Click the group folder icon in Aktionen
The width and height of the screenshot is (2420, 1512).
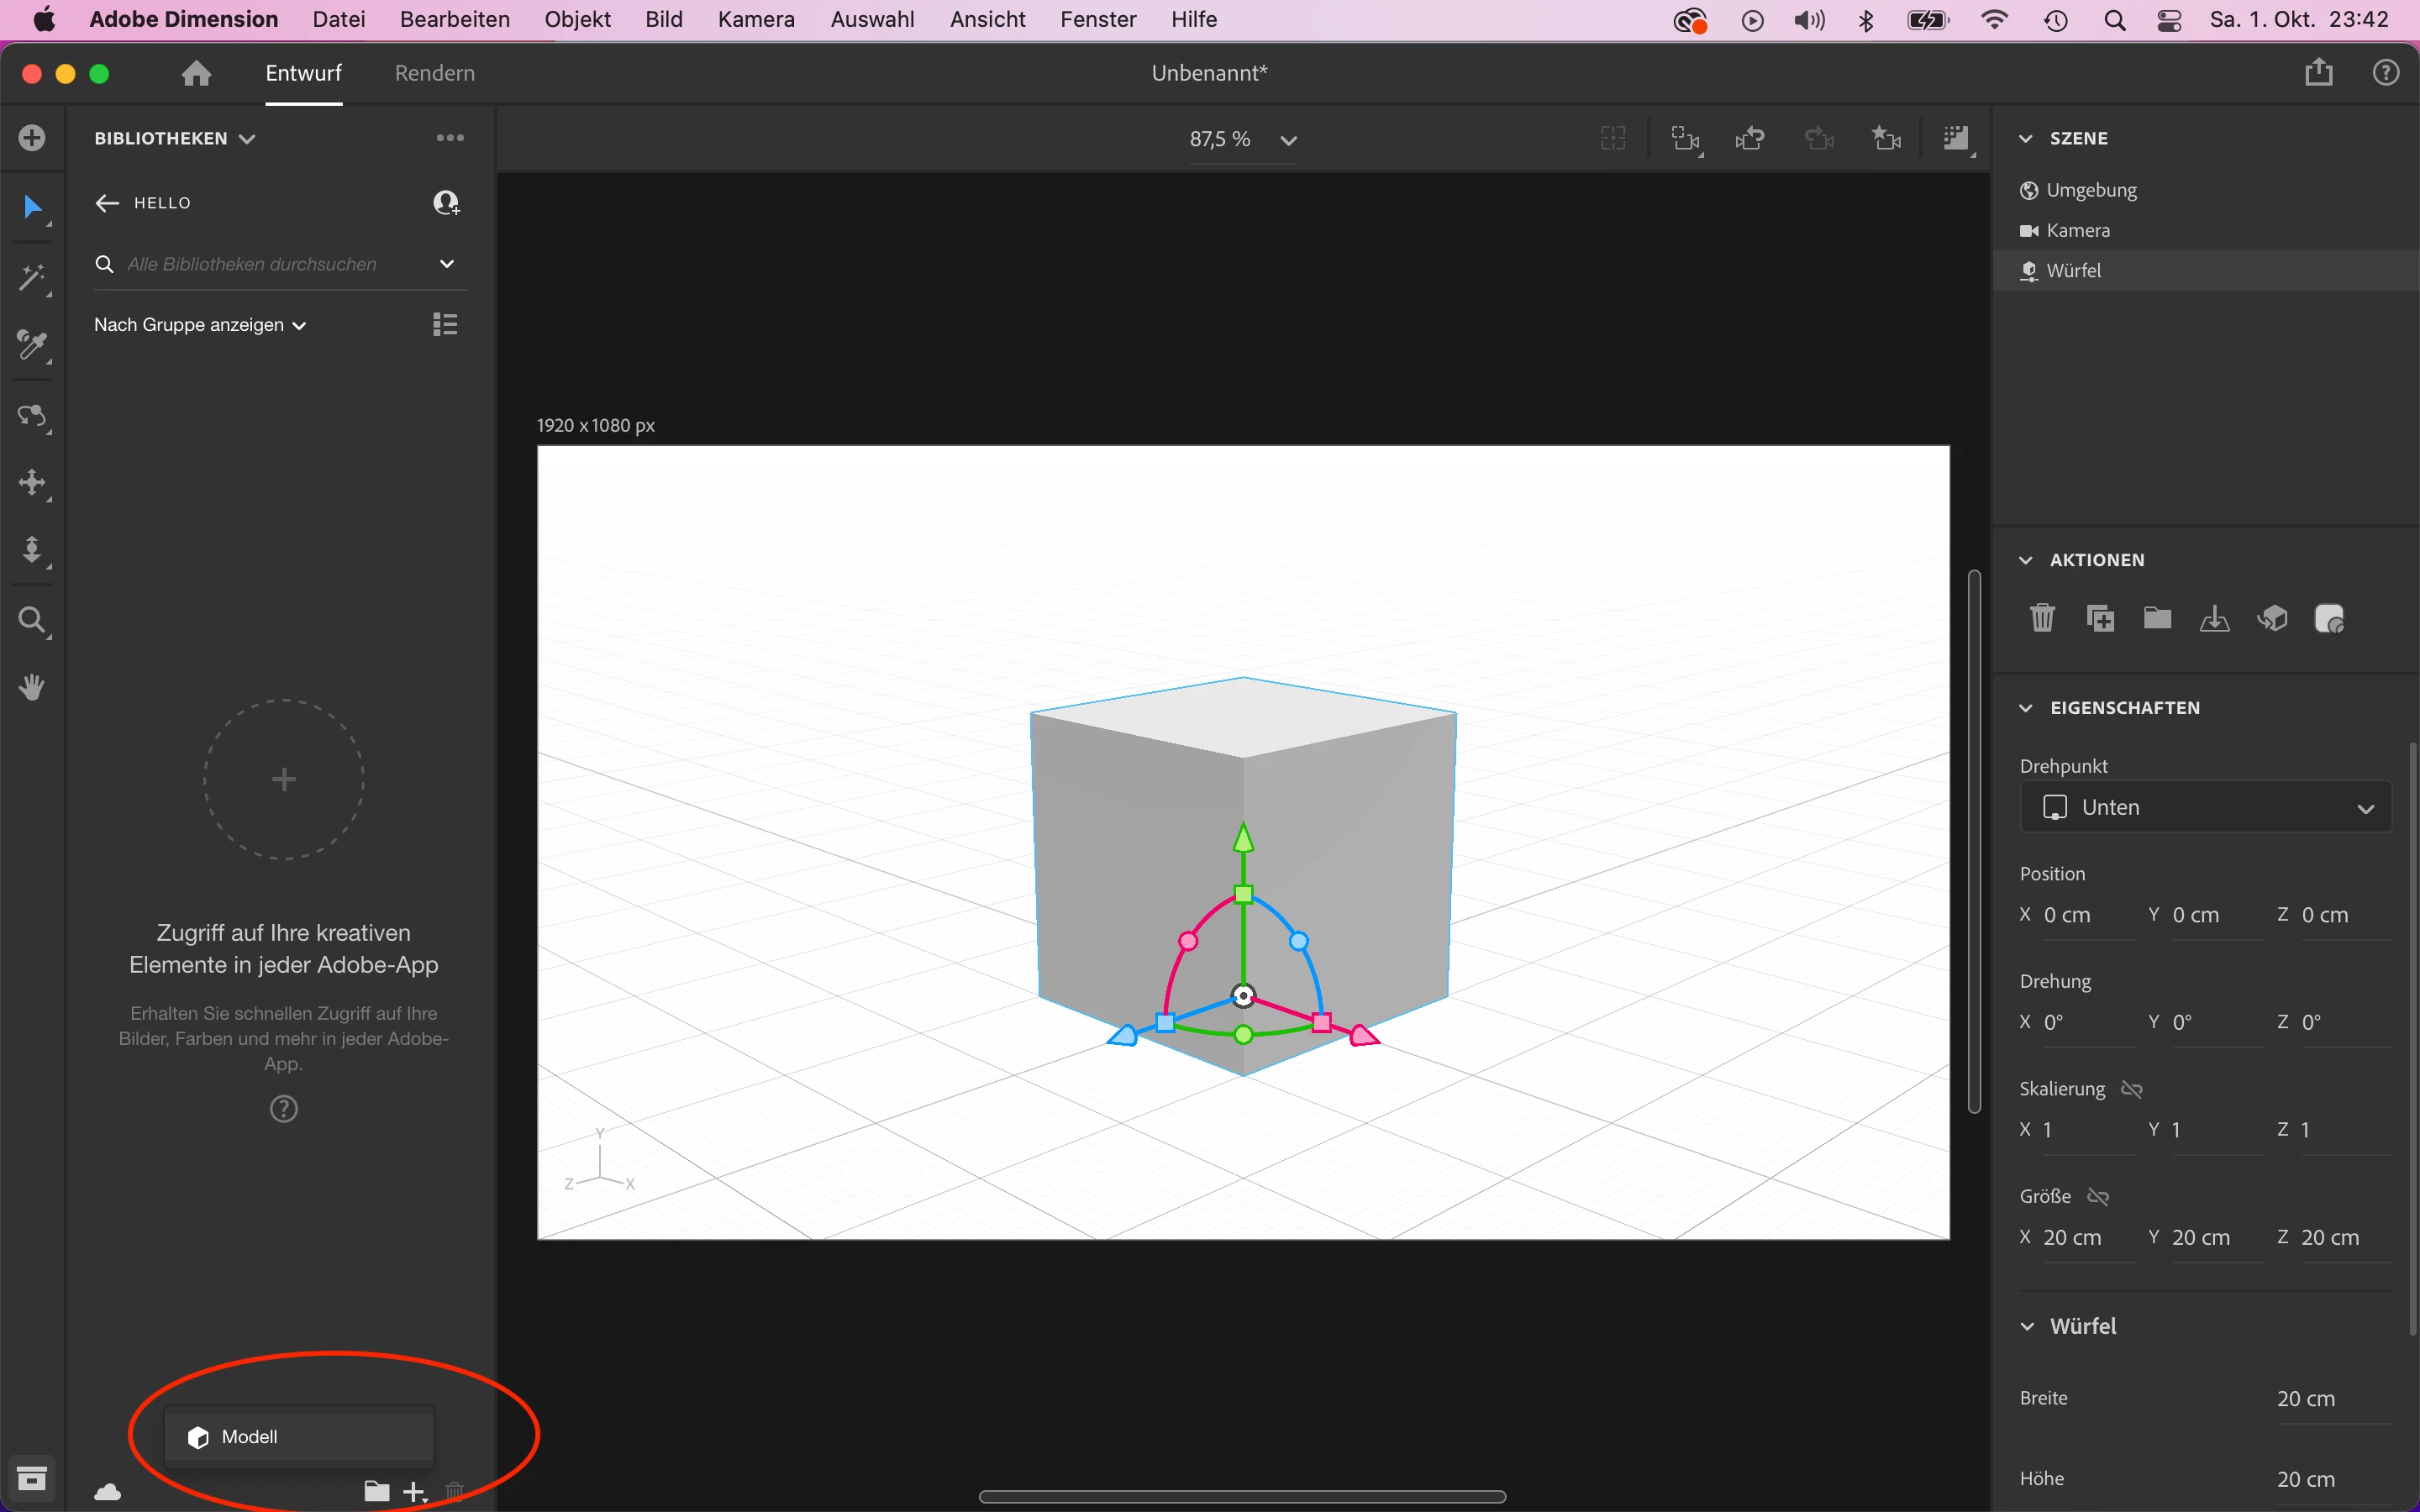coord(2157,618)
